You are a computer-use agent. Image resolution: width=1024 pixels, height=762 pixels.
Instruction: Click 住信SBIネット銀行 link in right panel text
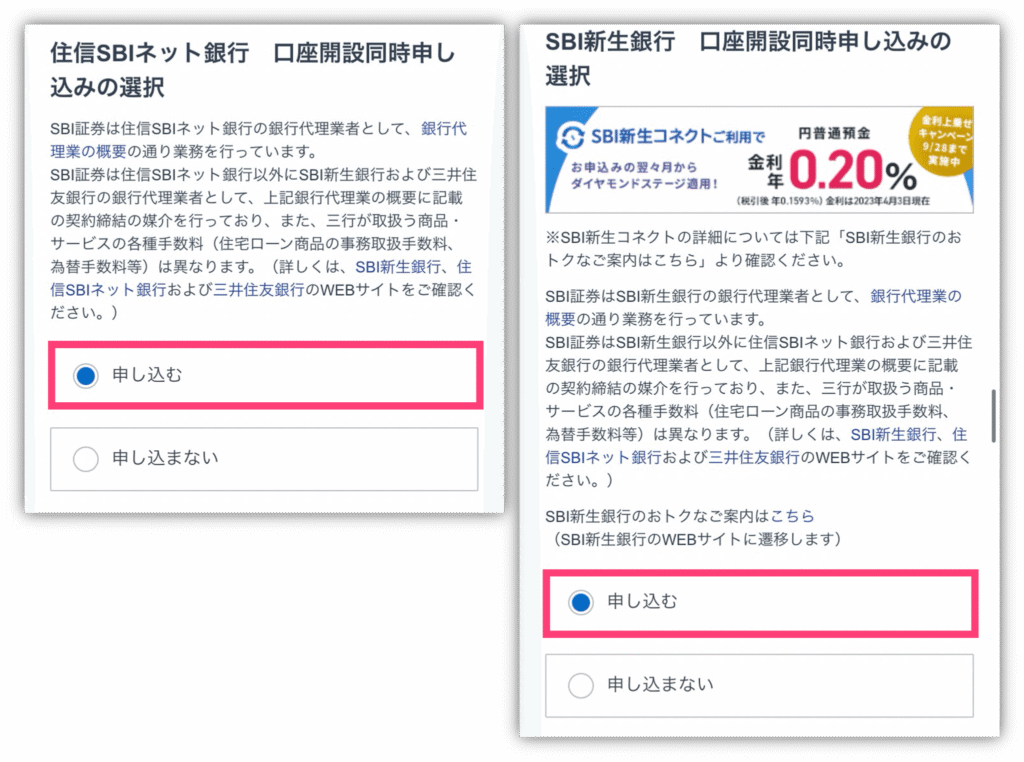point(756,446)
